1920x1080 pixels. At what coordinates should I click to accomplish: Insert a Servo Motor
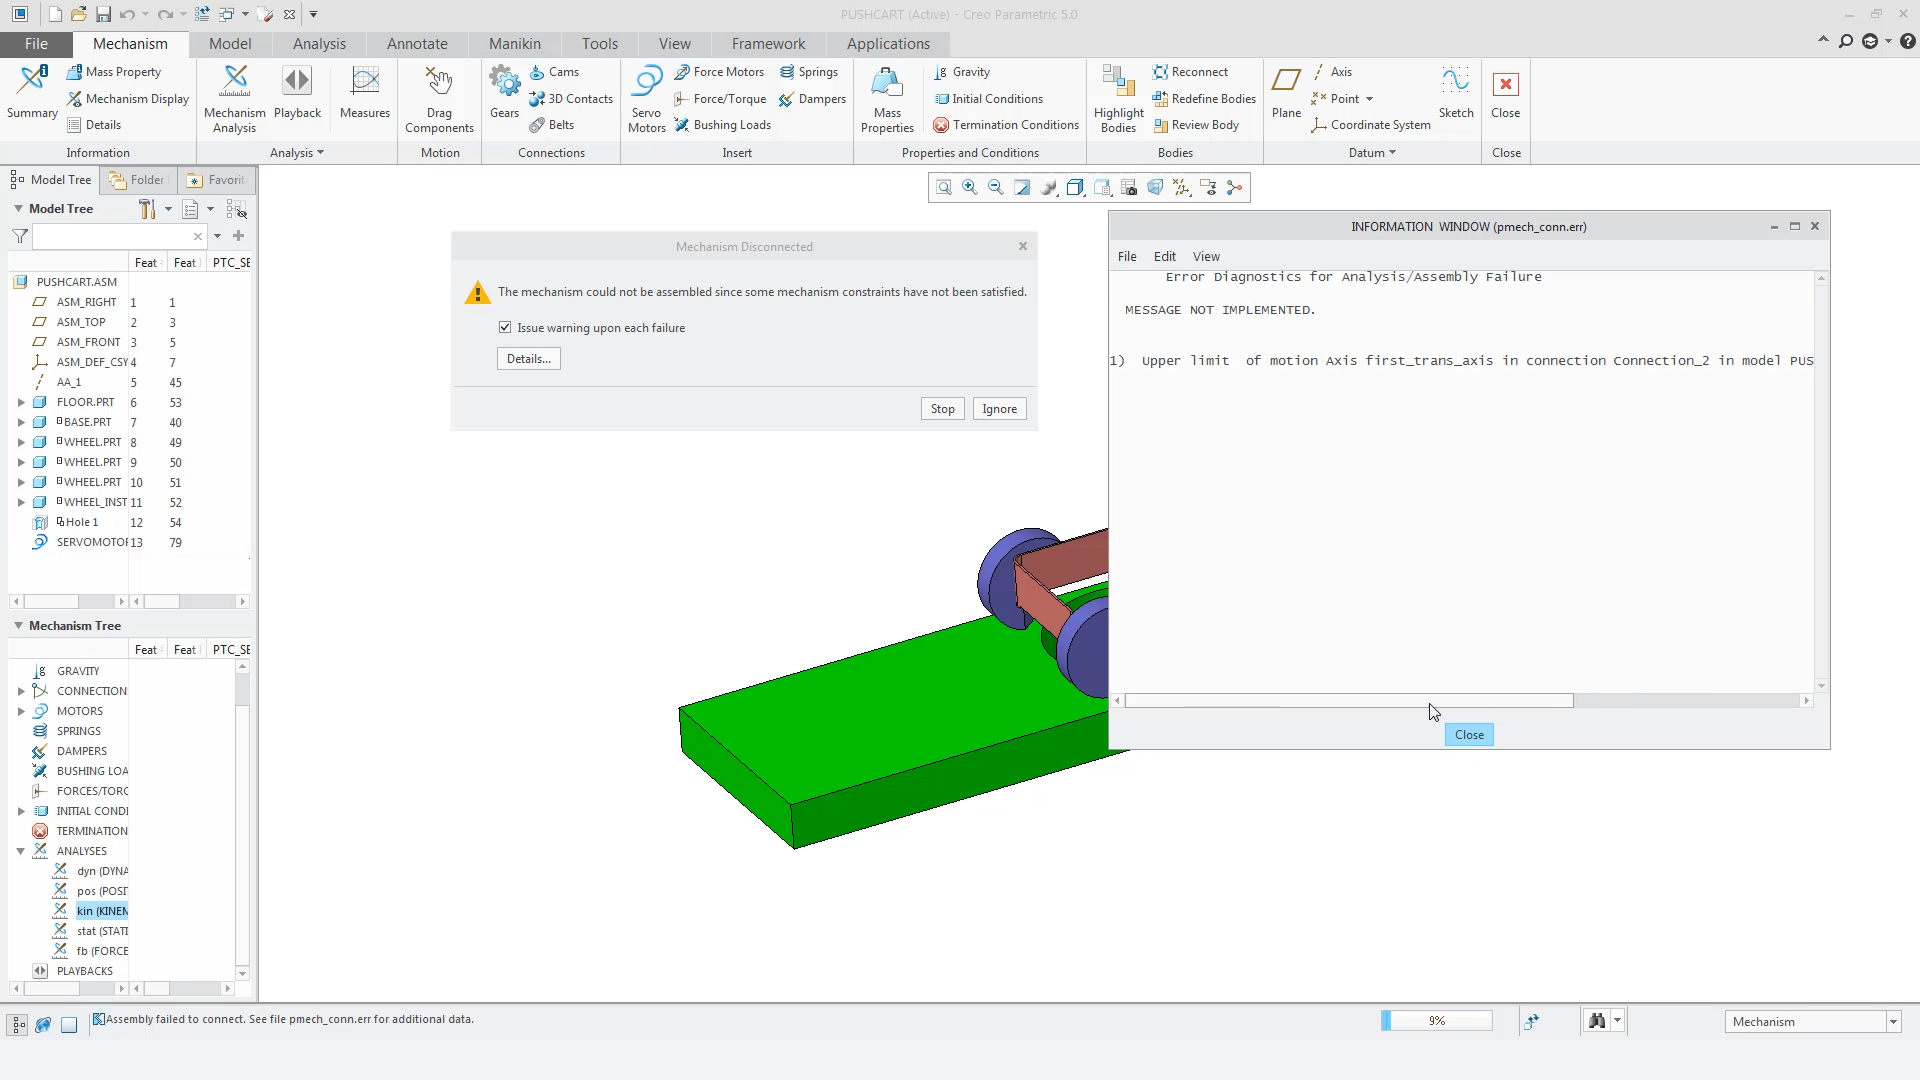(646, 99)
